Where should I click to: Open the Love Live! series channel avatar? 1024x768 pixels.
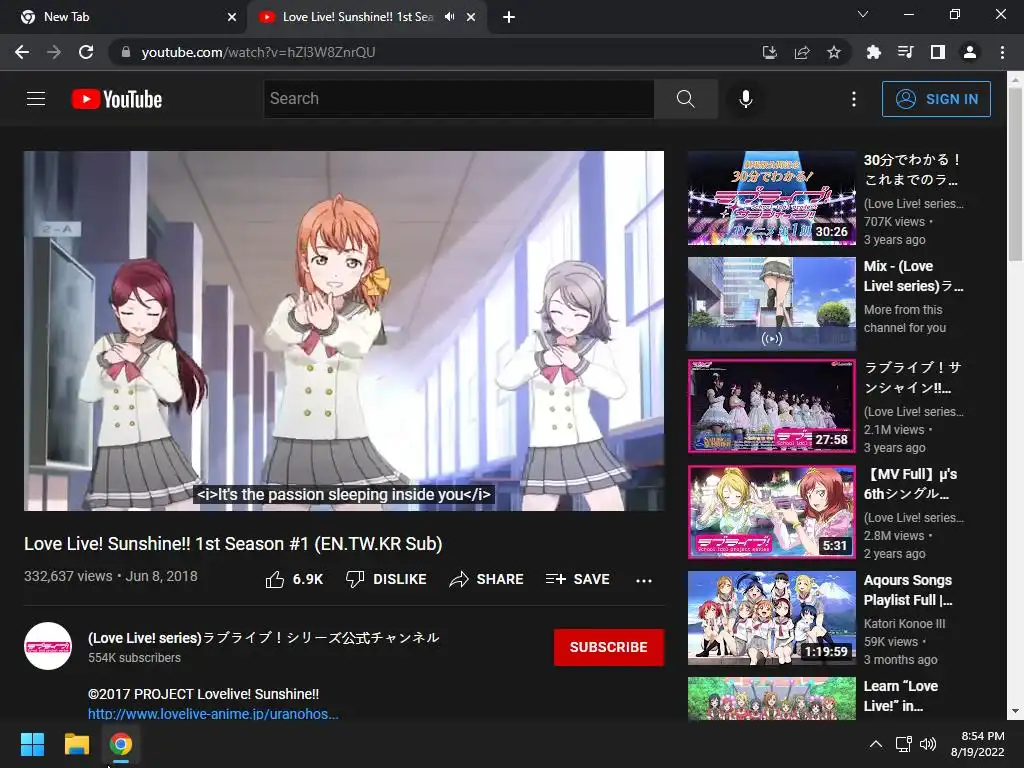click(48, 646)
